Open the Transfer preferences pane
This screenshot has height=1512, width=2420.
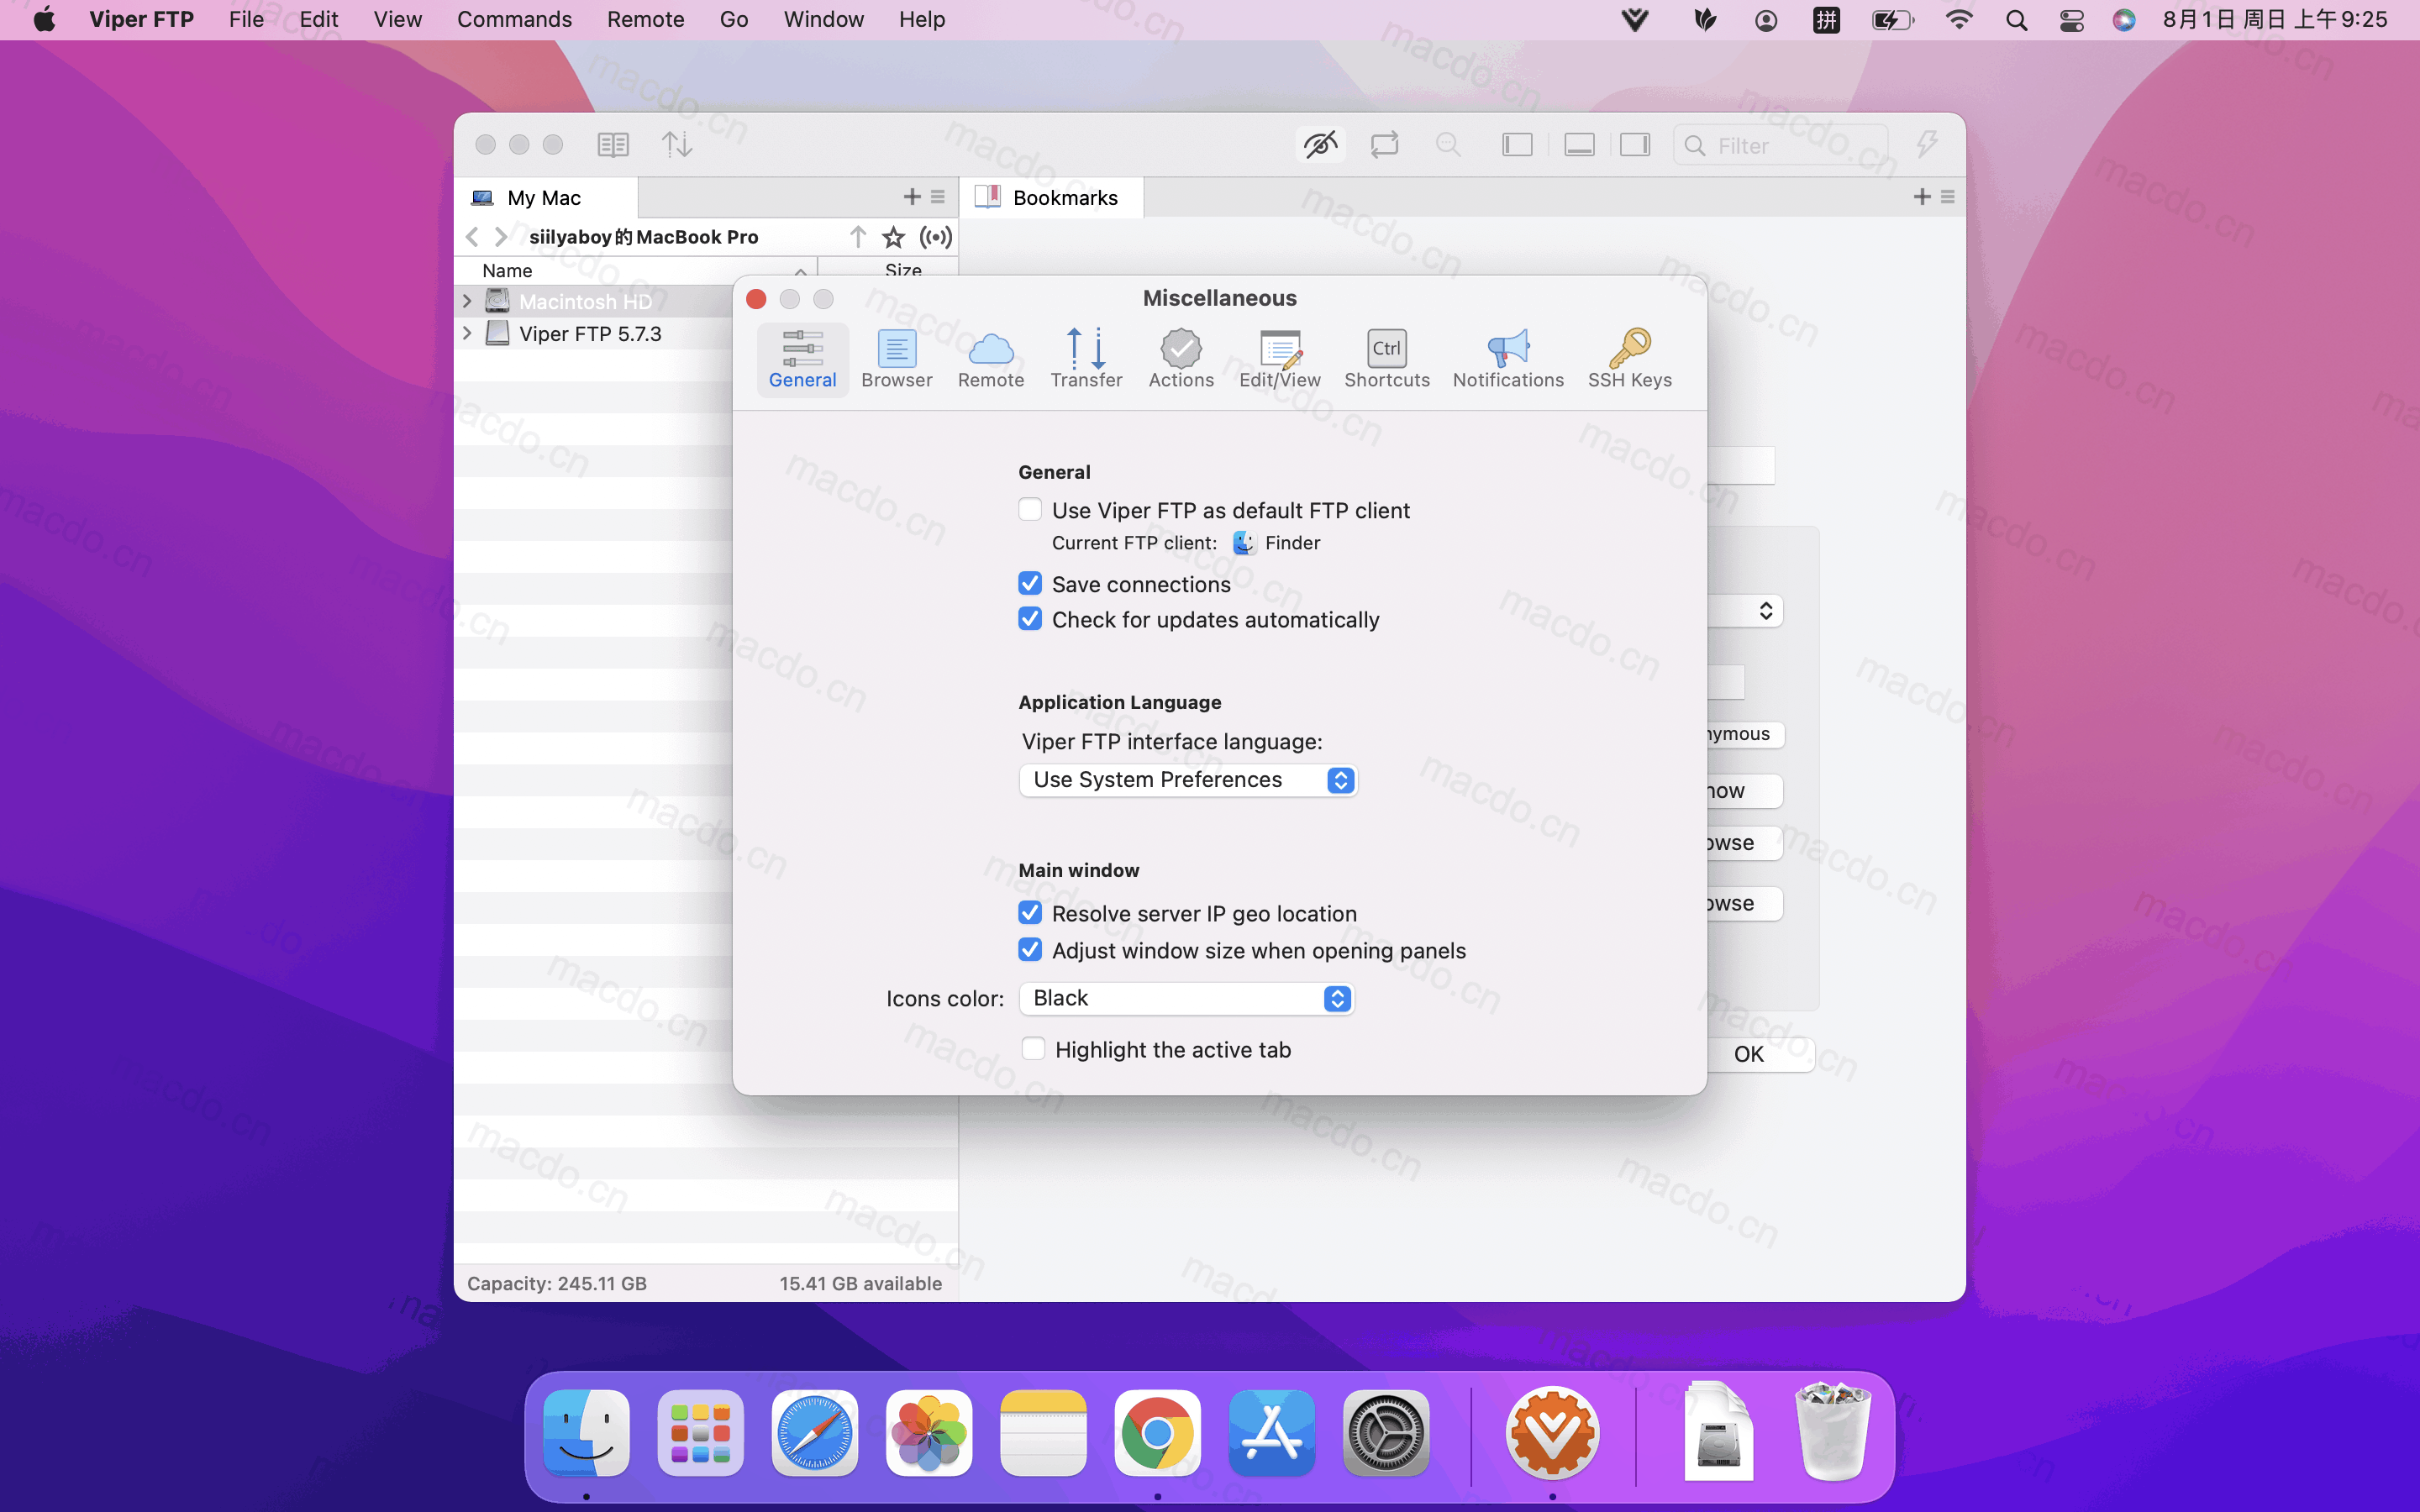(x=1086, y=359)
